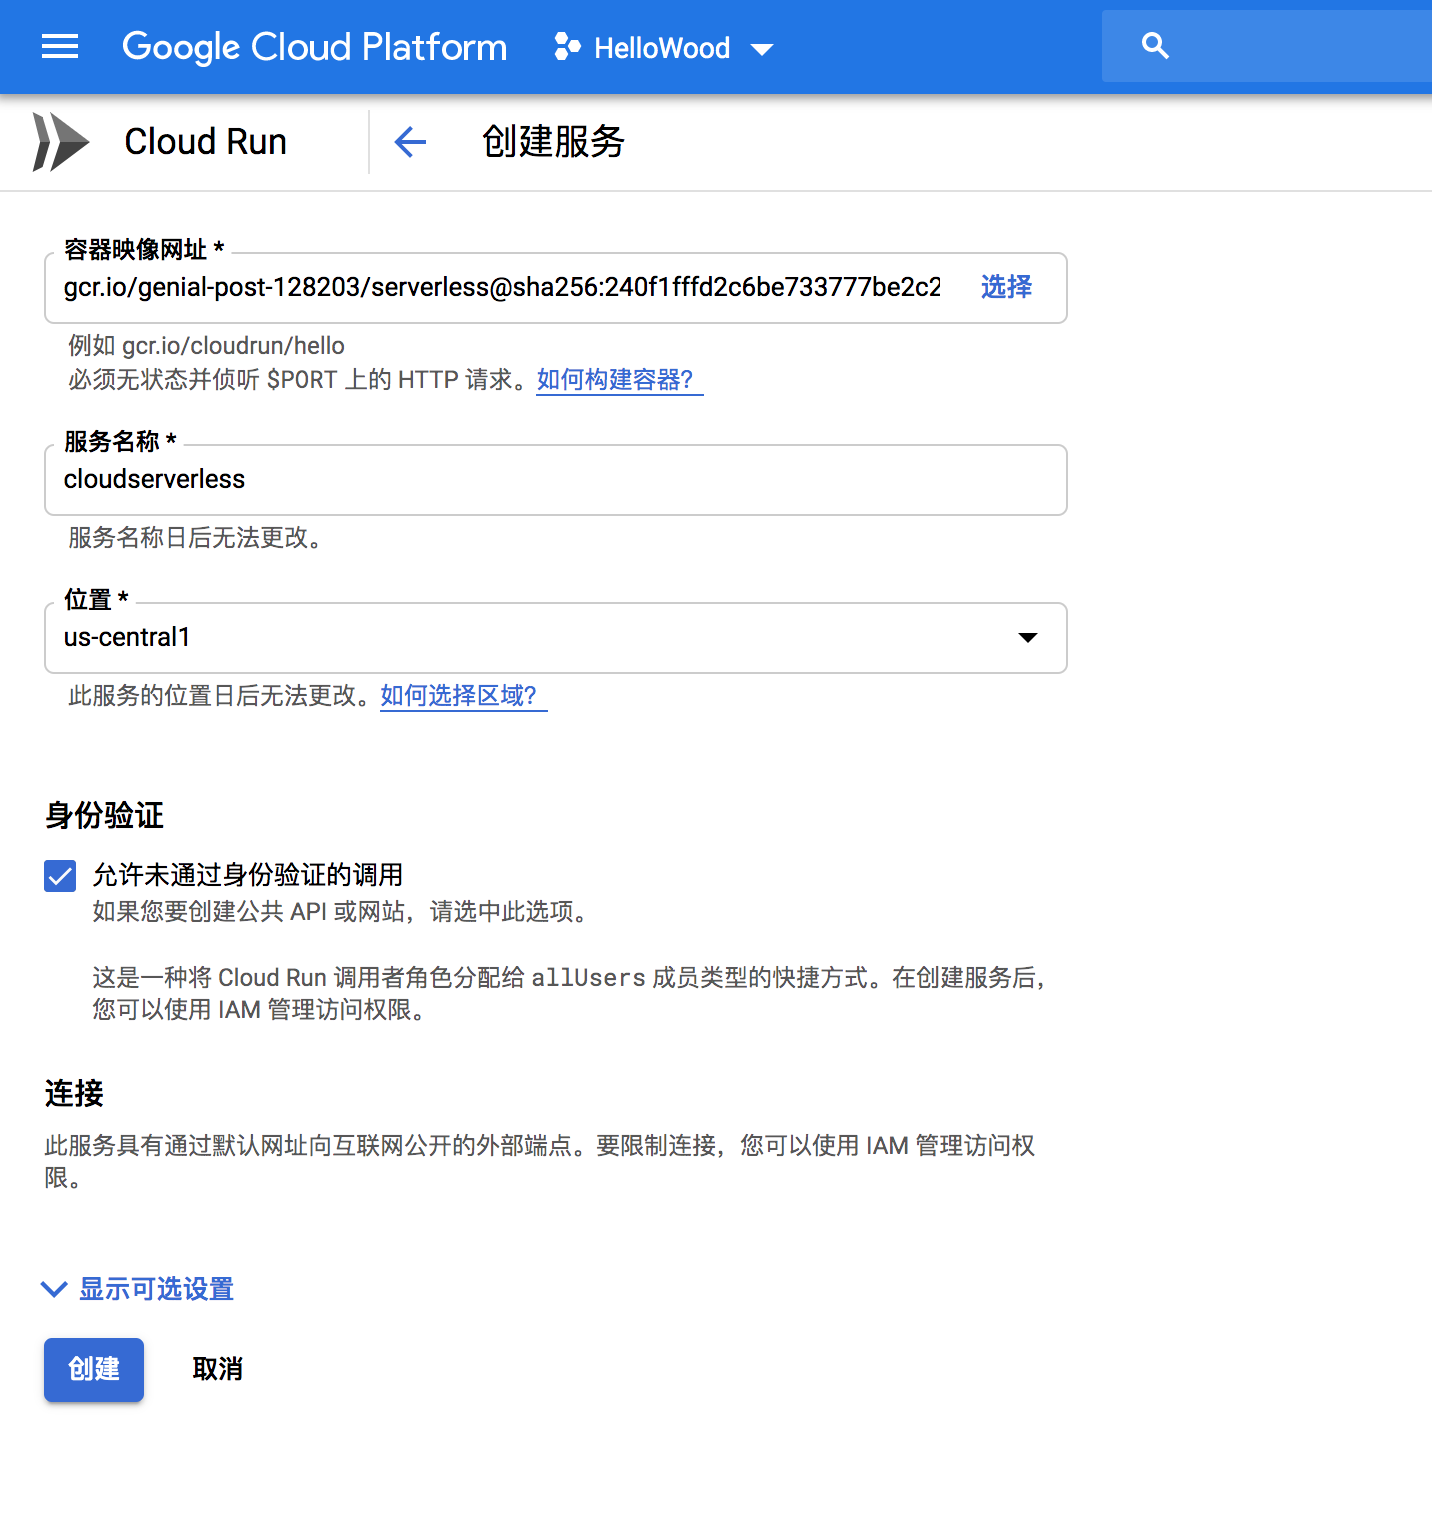Click the 身份验证 section heading

click(x=104, y=816)
